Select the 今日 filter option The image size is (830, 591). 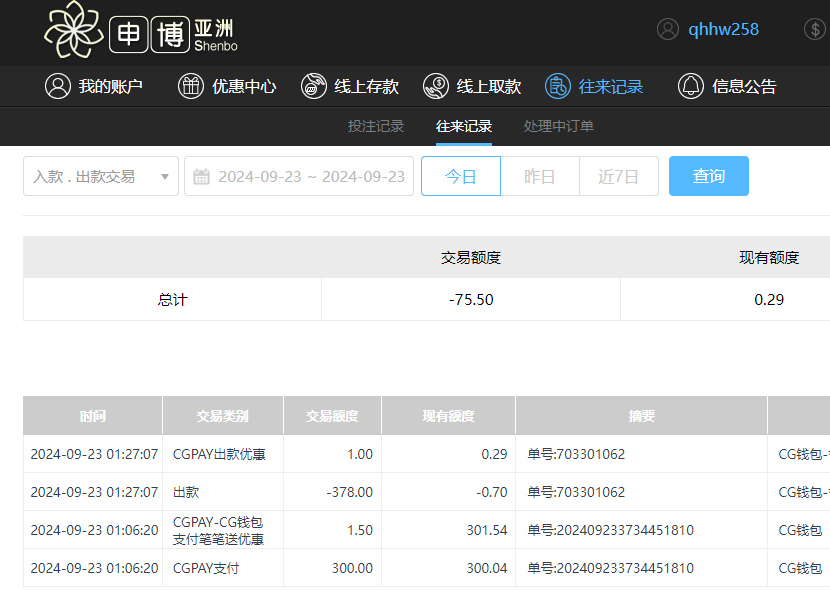460,175
